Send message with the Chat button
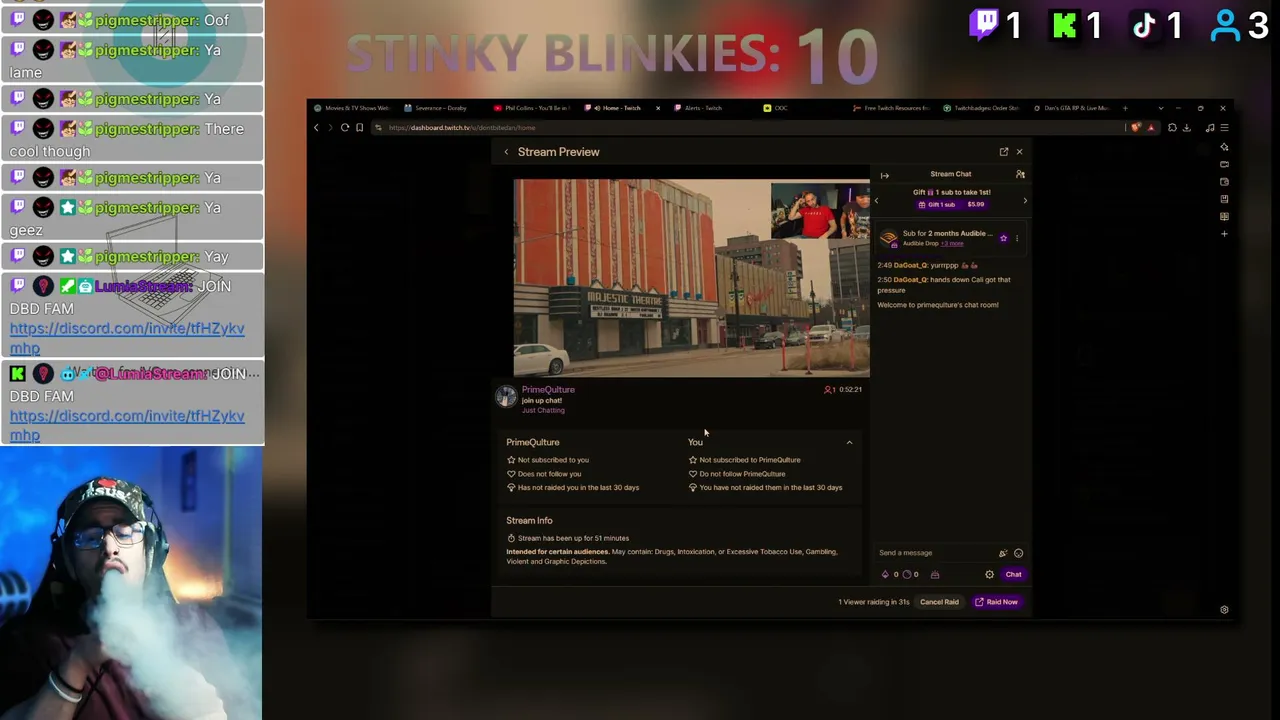Screen dimensions: 1280x720 [1013, 575]
